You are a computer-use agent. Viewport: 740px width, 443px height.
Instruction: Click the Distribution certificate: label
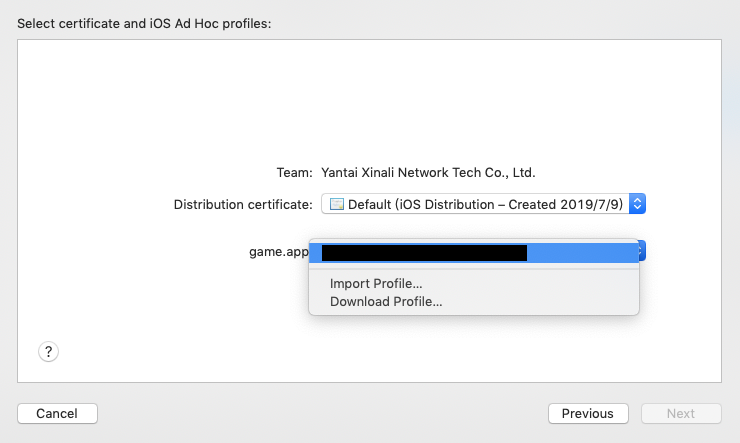243,204
